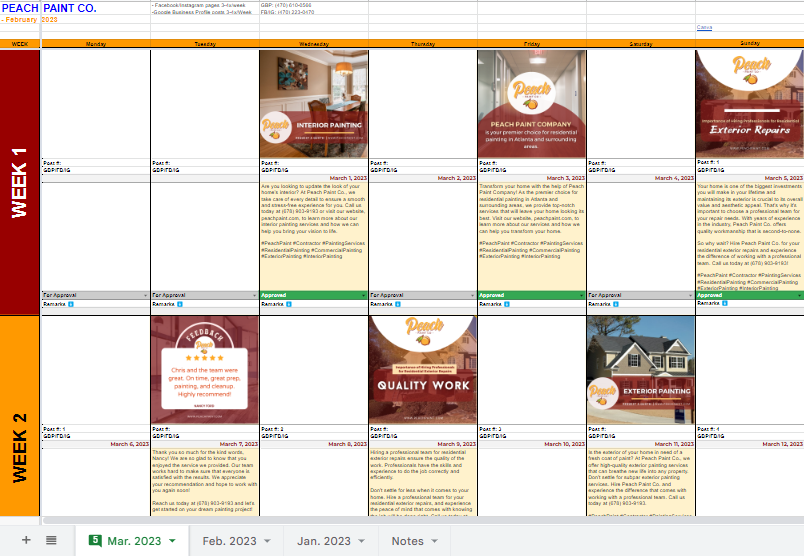
Task: Select the March 2, 2023 date cell
Action: (423, 178)
